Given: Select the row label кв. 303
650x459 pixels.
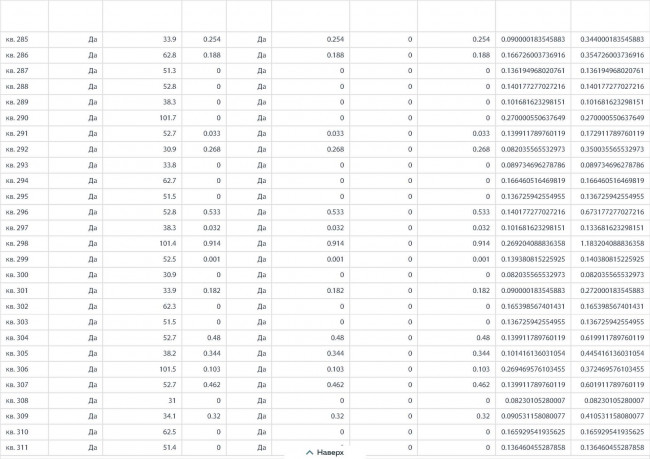Looking at the screenshot, I should tap(17, 322).
